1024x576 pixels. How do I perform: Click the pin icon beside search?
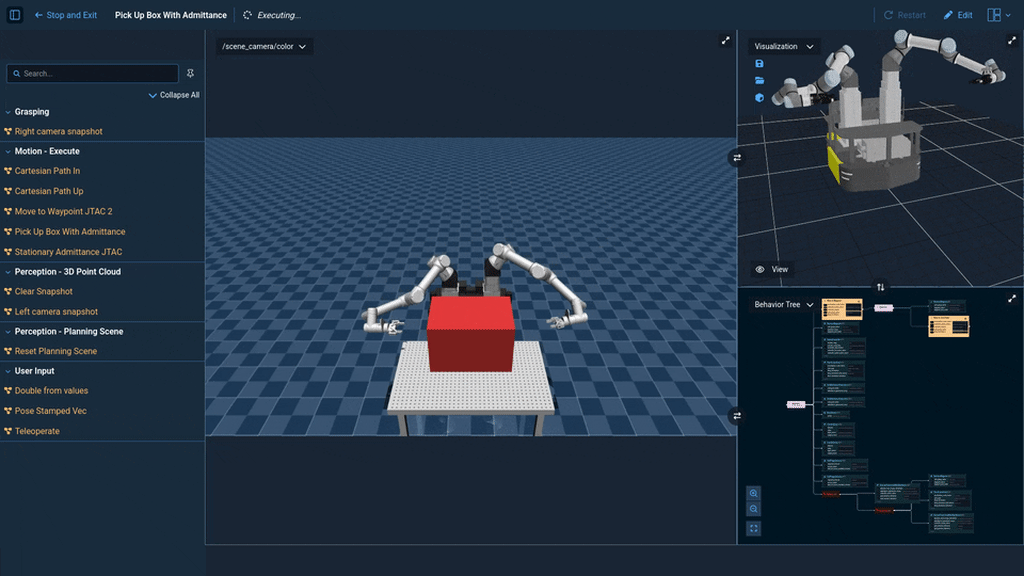click(191, 73)
